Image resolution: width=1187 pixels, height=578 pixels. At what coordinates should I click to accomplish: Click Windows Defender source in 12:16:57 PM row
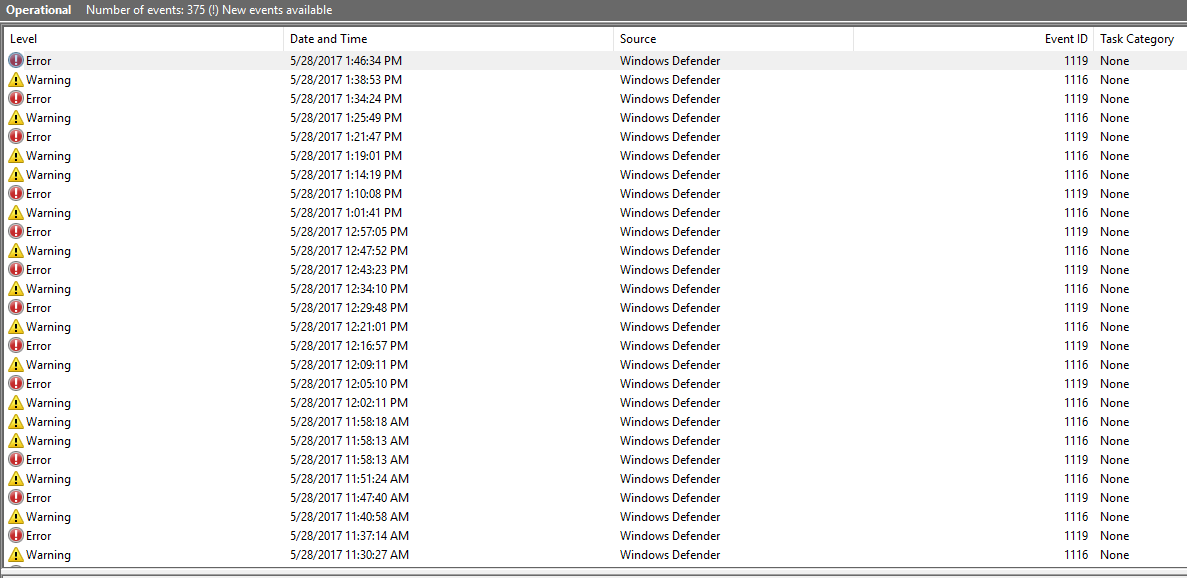tap(670, 345)
